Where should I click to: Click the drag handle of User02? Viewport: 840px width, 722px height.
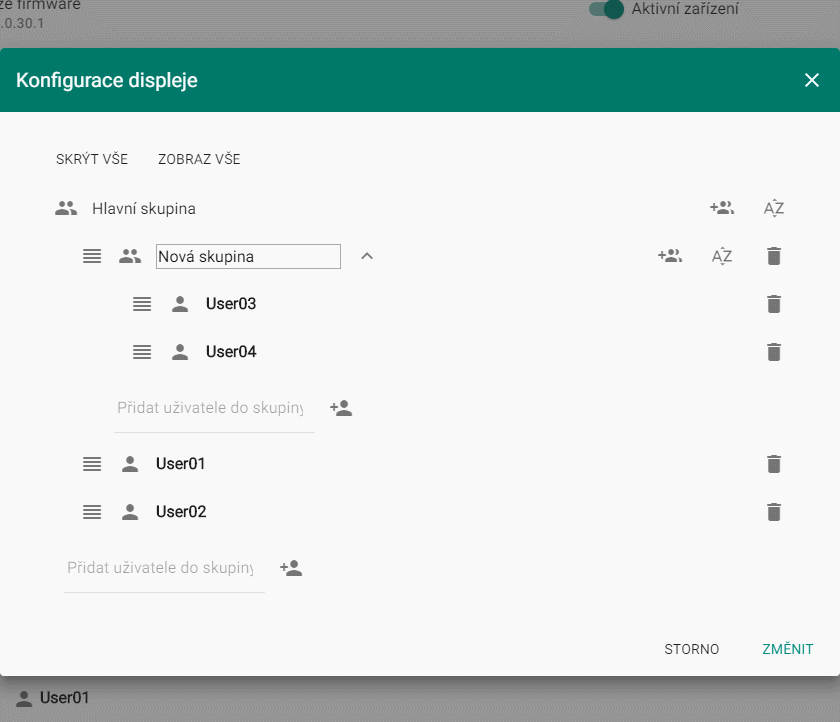92,512
